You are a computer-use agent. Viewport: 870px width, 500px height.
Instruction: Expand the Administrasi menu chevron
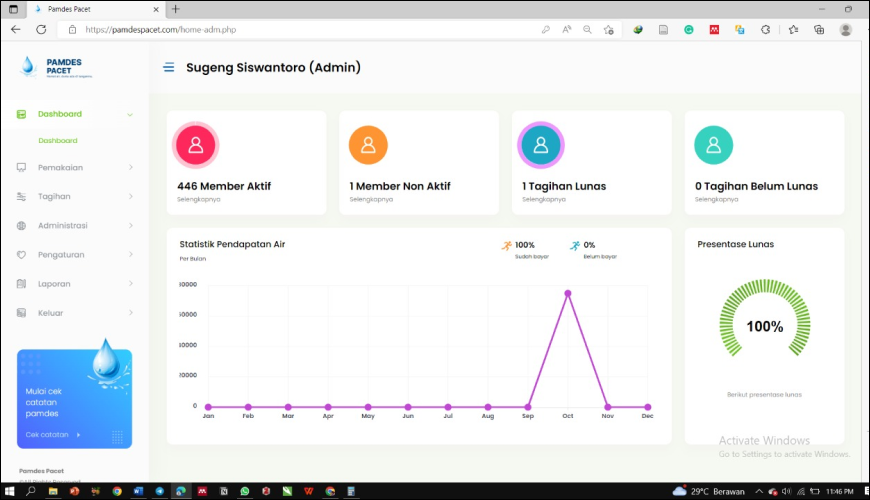point(130,226)
